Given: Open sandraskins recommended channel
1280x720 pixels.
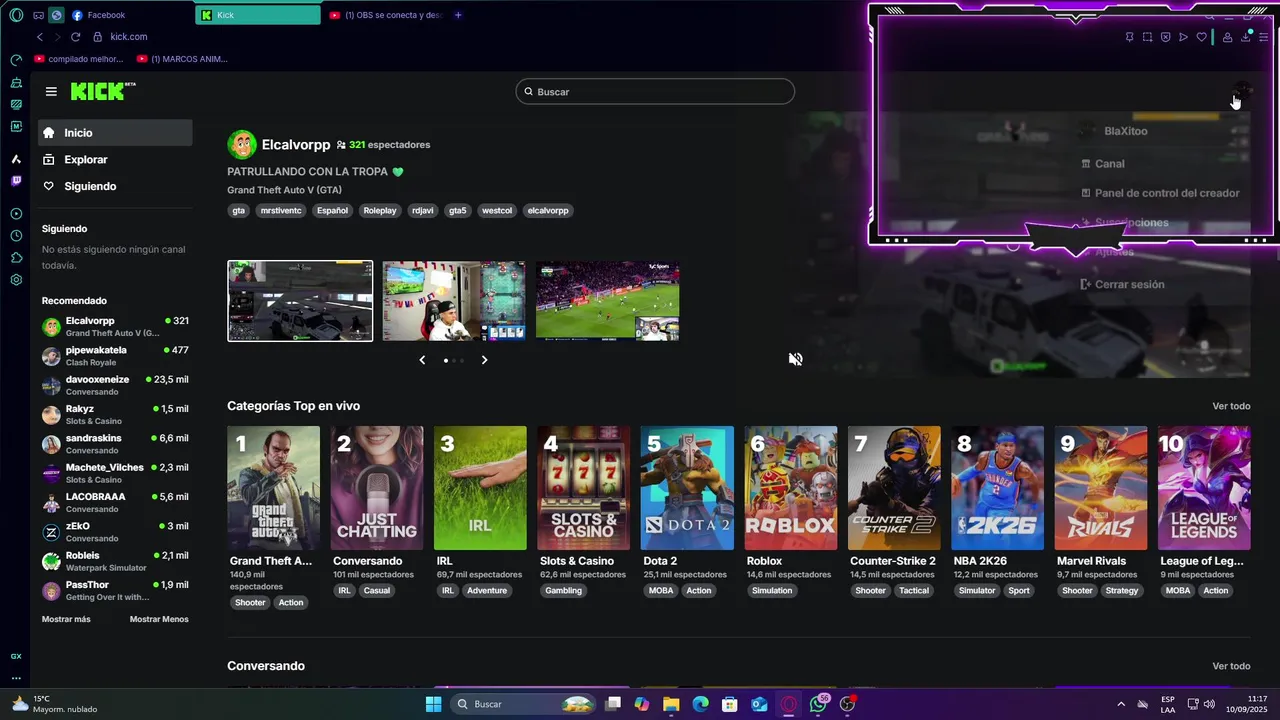Looking at the screenshot, I should [115, 444].
